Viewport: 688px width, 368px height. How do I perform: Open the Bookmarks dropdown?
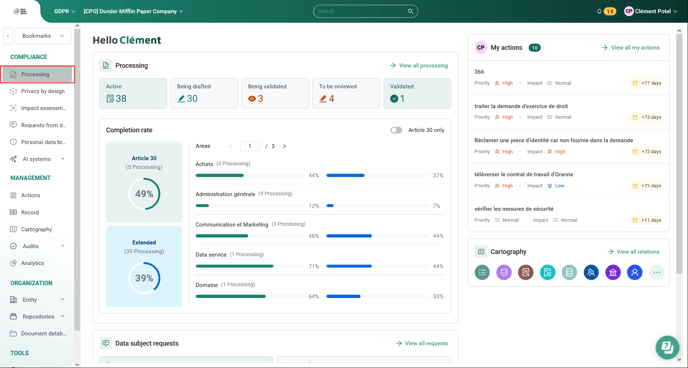coord(43,36)
